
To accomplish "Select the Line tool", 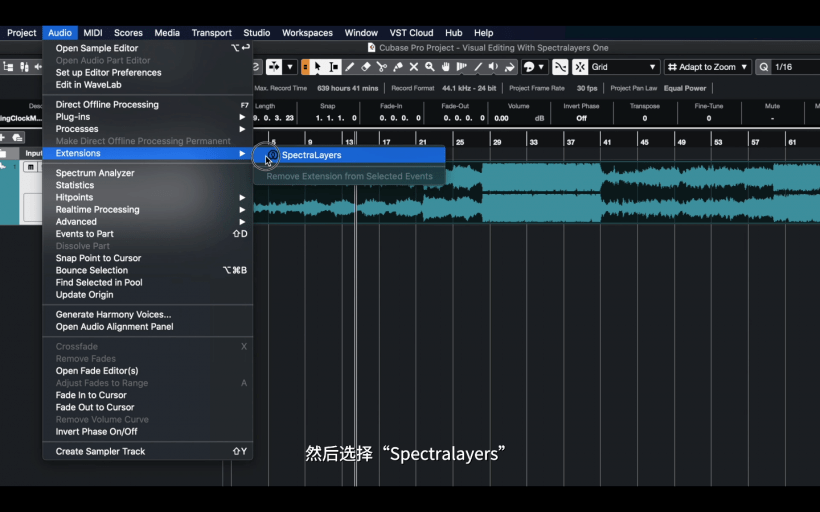I will 477,67.
